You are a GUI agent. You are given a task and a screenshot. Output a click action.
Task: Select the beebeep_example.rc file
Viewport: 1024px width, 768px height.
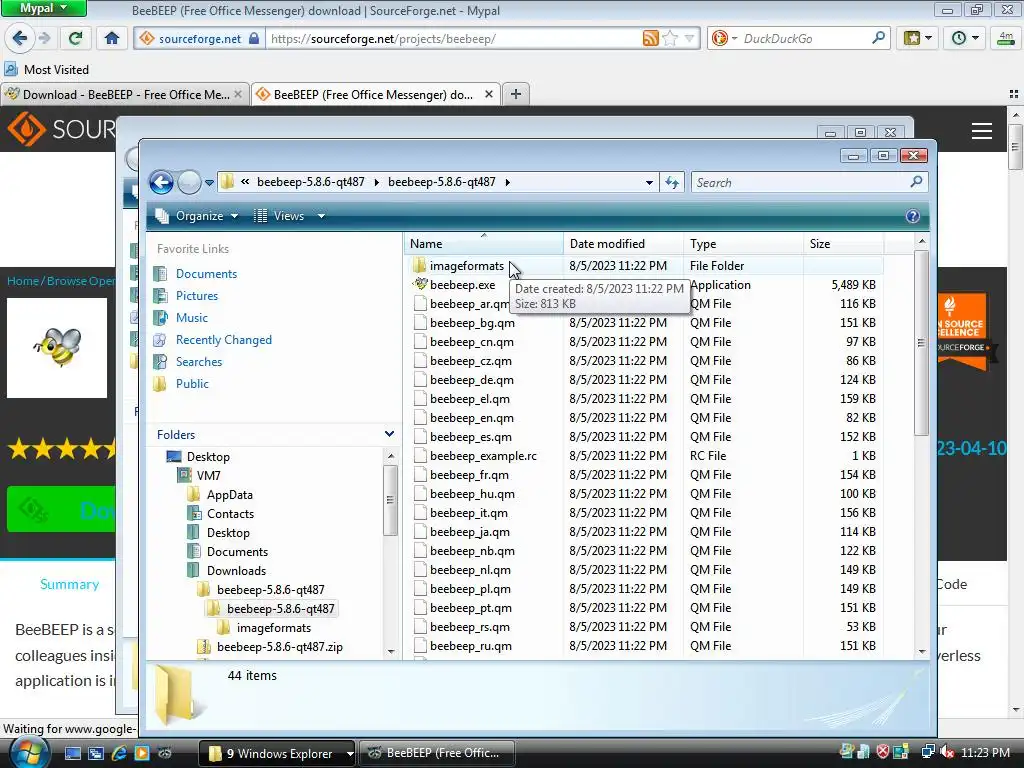tap(483, 456)
